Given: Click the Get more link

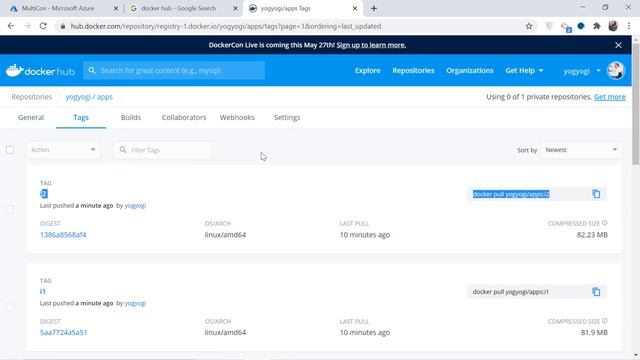Looking at the screenshot, I should click(x=609, y=97).
